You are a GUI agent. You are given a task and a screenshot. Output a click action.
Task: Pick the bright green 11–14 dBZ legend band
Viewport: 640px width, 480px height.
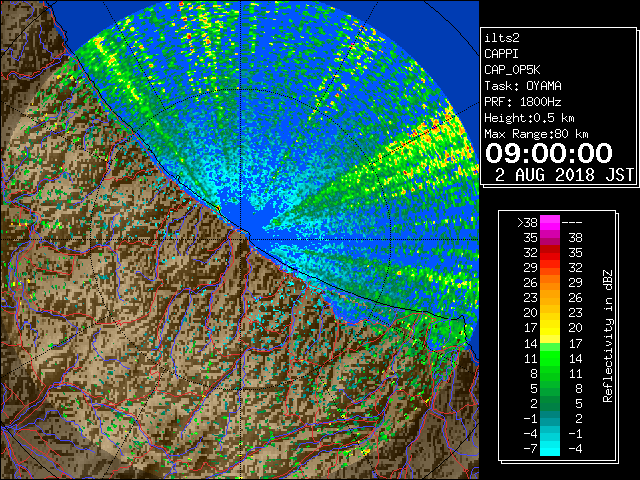550,358
